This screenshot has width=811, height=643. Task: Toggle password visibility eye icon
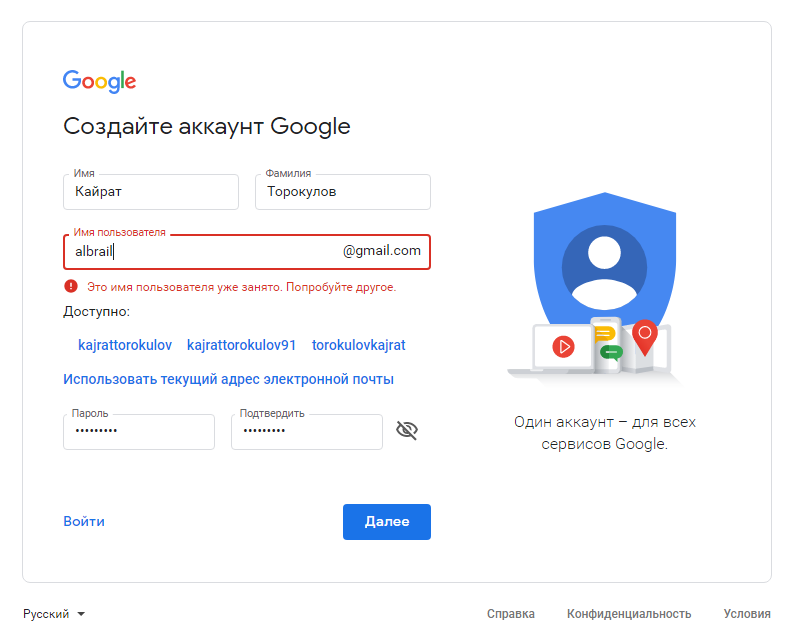[x=407, y=431]
